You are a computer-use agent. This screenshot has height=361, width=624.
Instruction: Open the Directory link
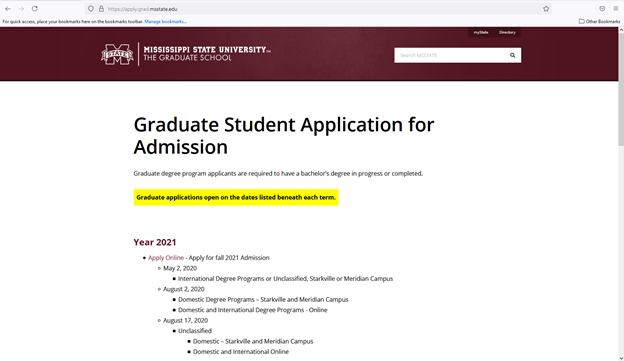pos(507,33)
